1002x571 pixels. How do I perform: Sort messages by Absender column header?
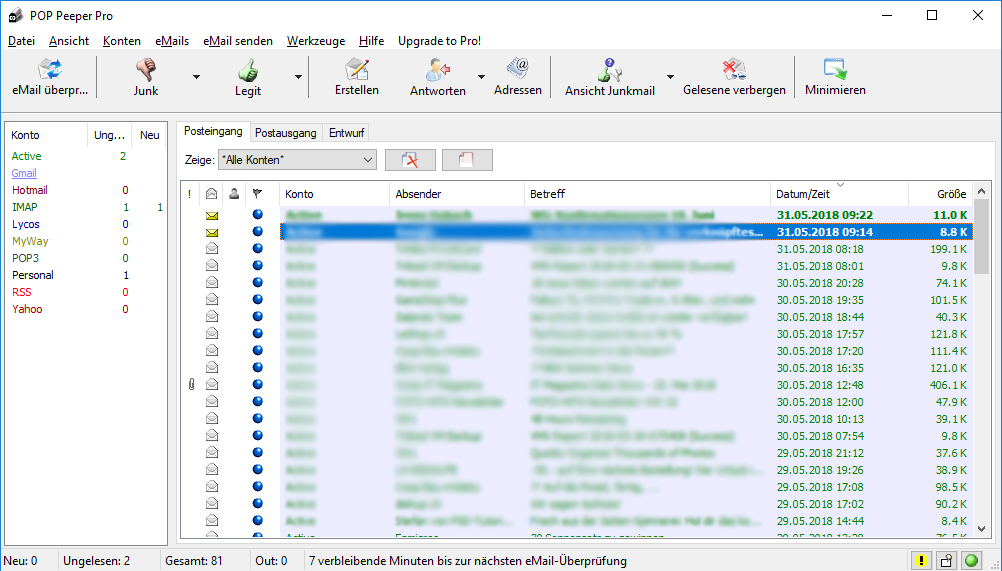[457, 194]
